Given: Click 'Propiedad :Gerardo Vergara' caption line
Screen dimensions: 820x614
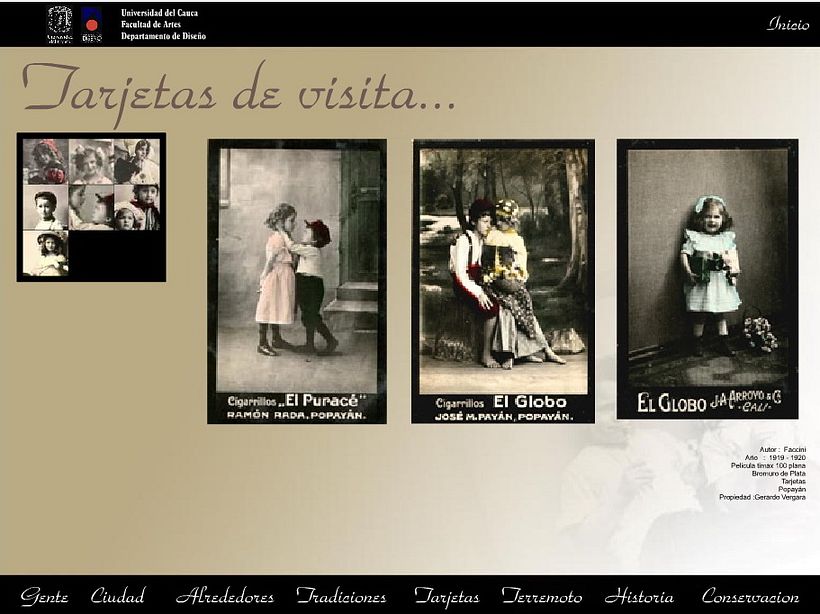Looking at the screenshot, I should click(762, 497).
